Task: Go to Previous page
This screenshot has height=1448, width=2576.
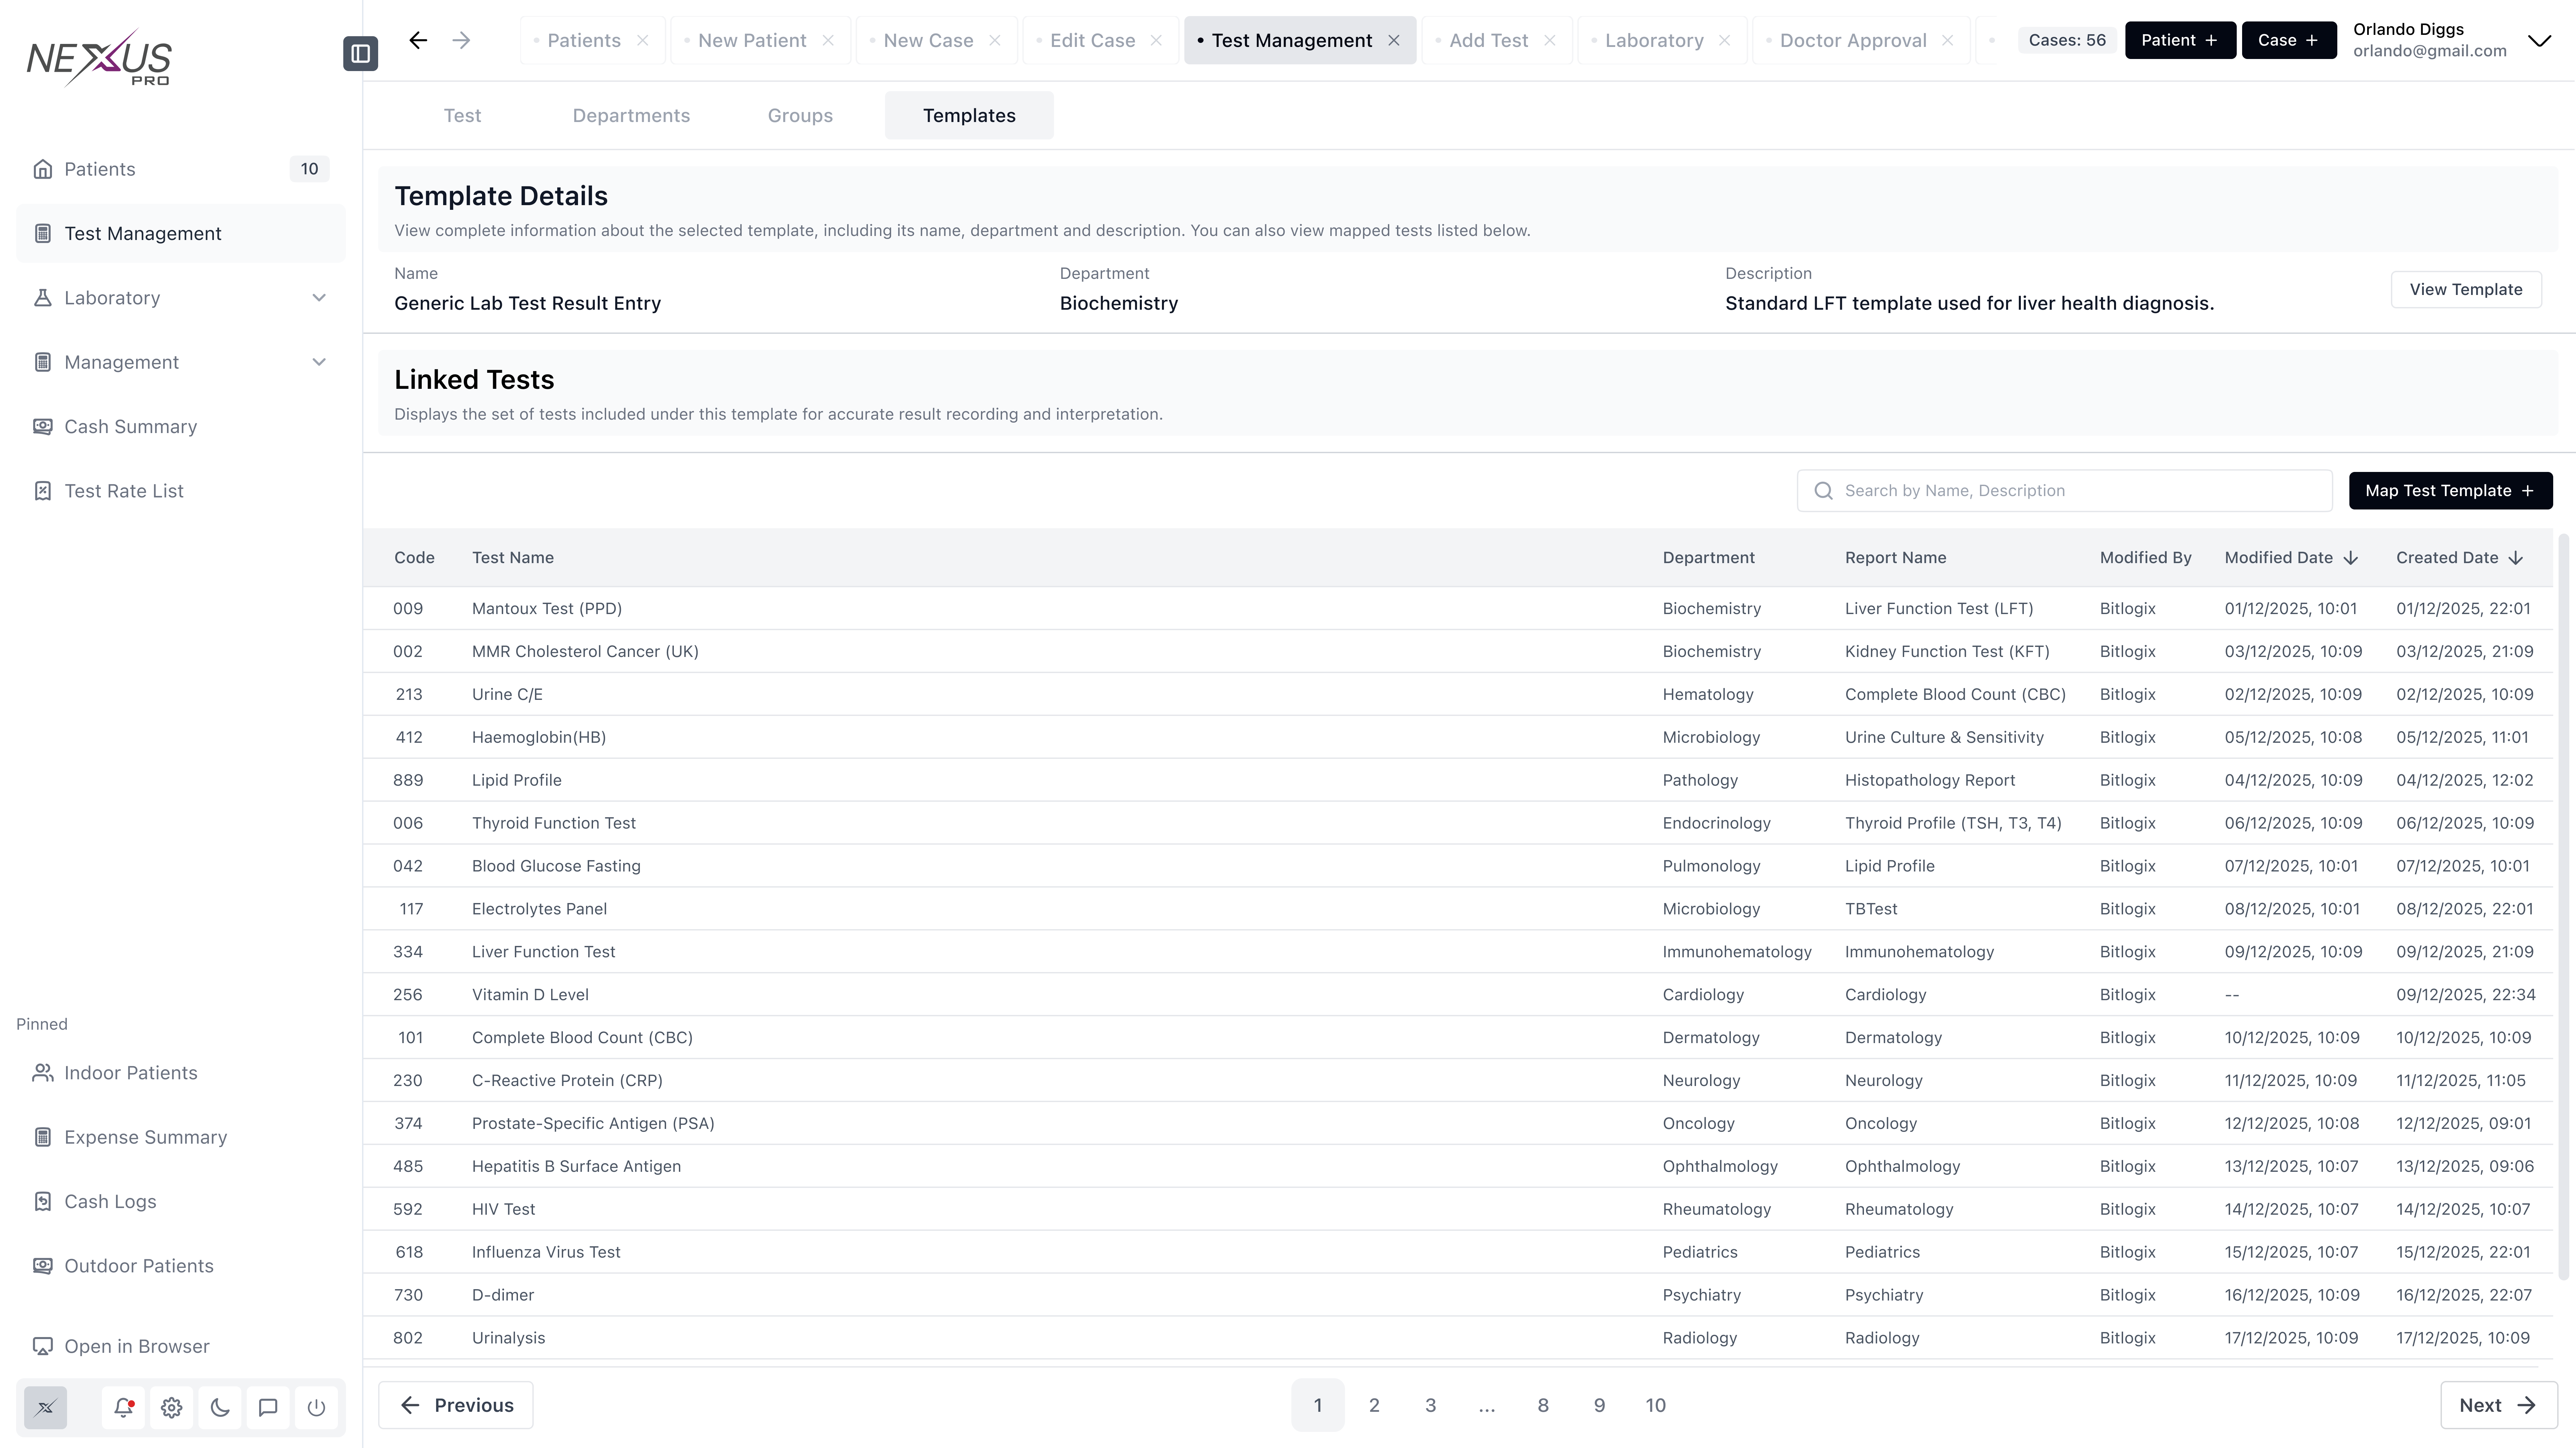Action: pyautogui.click(x=456, y=1405)
